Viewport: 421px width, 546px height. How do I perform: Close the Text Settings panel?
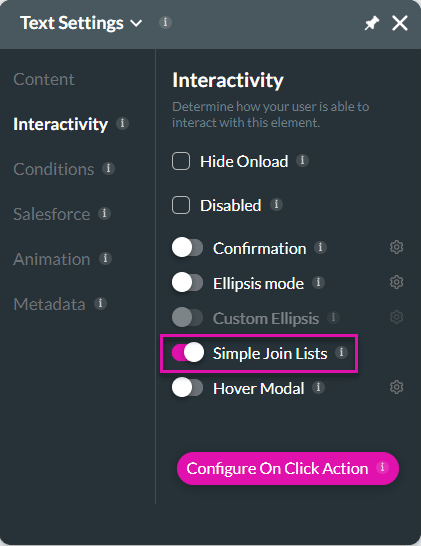399,24
